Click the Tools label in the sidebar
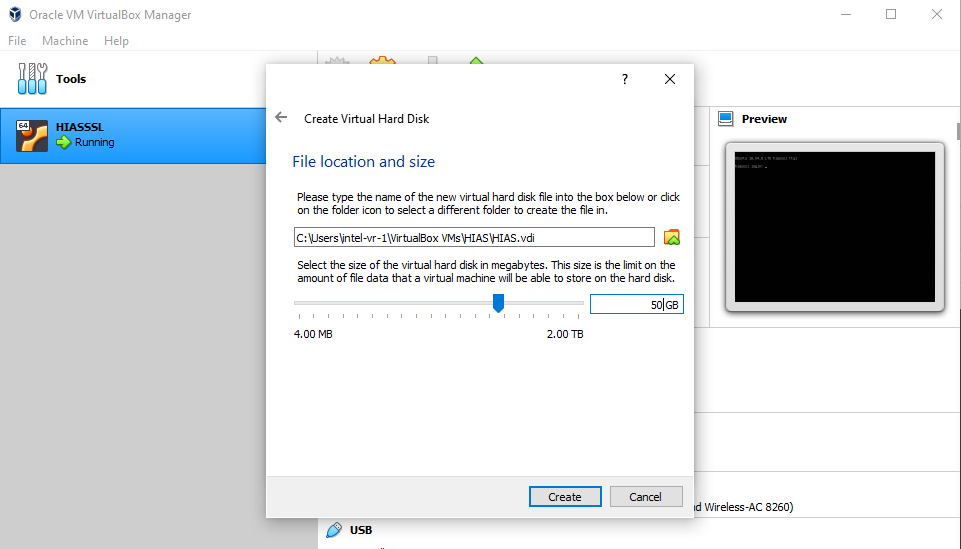961x549 pixels. pyautogui.click(x=71, y=78)
